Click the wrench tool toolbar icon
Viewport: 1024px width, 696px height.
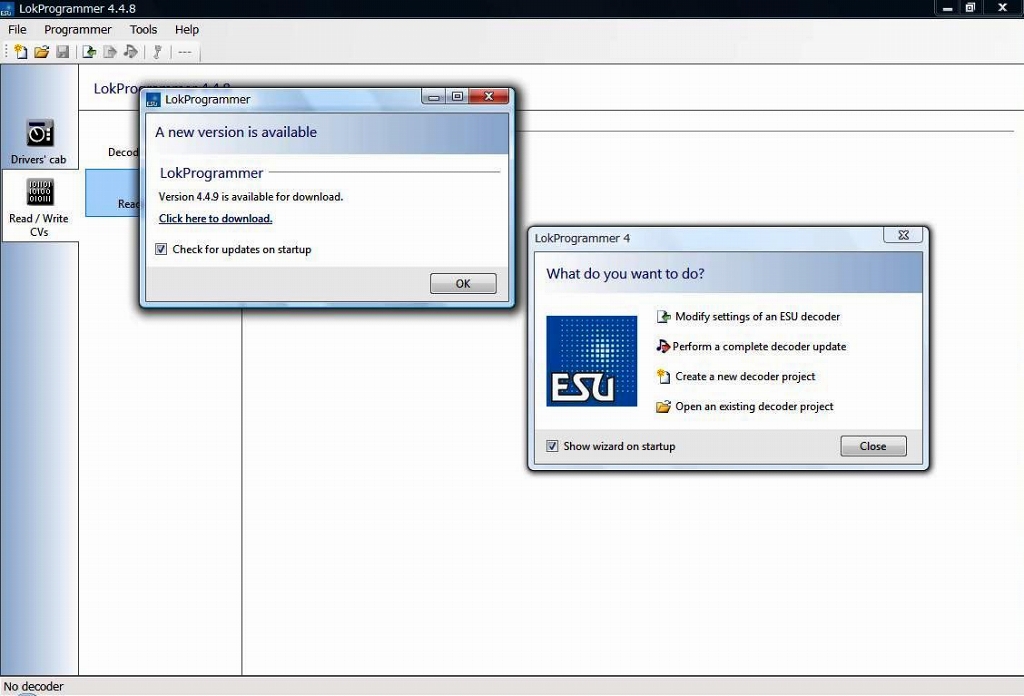click(x=157, y=52)
